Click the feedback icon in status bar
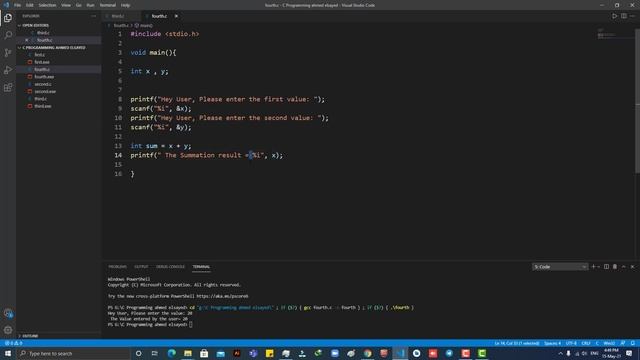The image size is (640, 360). [x=622, y=343]
